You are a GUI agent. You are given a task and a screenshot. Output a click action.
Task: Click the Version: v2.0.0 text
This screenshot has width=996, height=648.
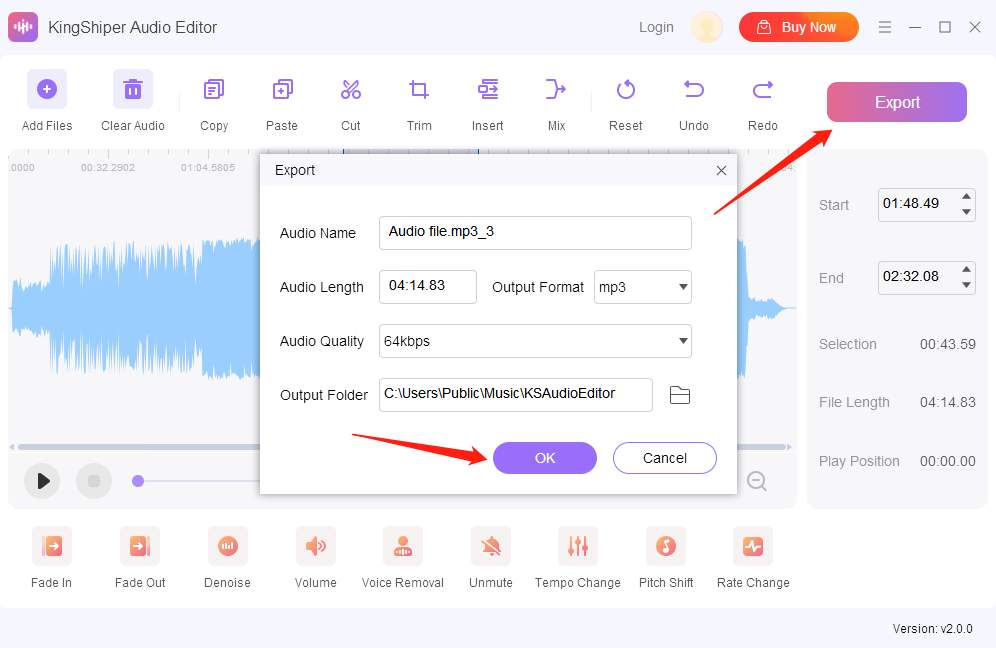click(932, 629)
